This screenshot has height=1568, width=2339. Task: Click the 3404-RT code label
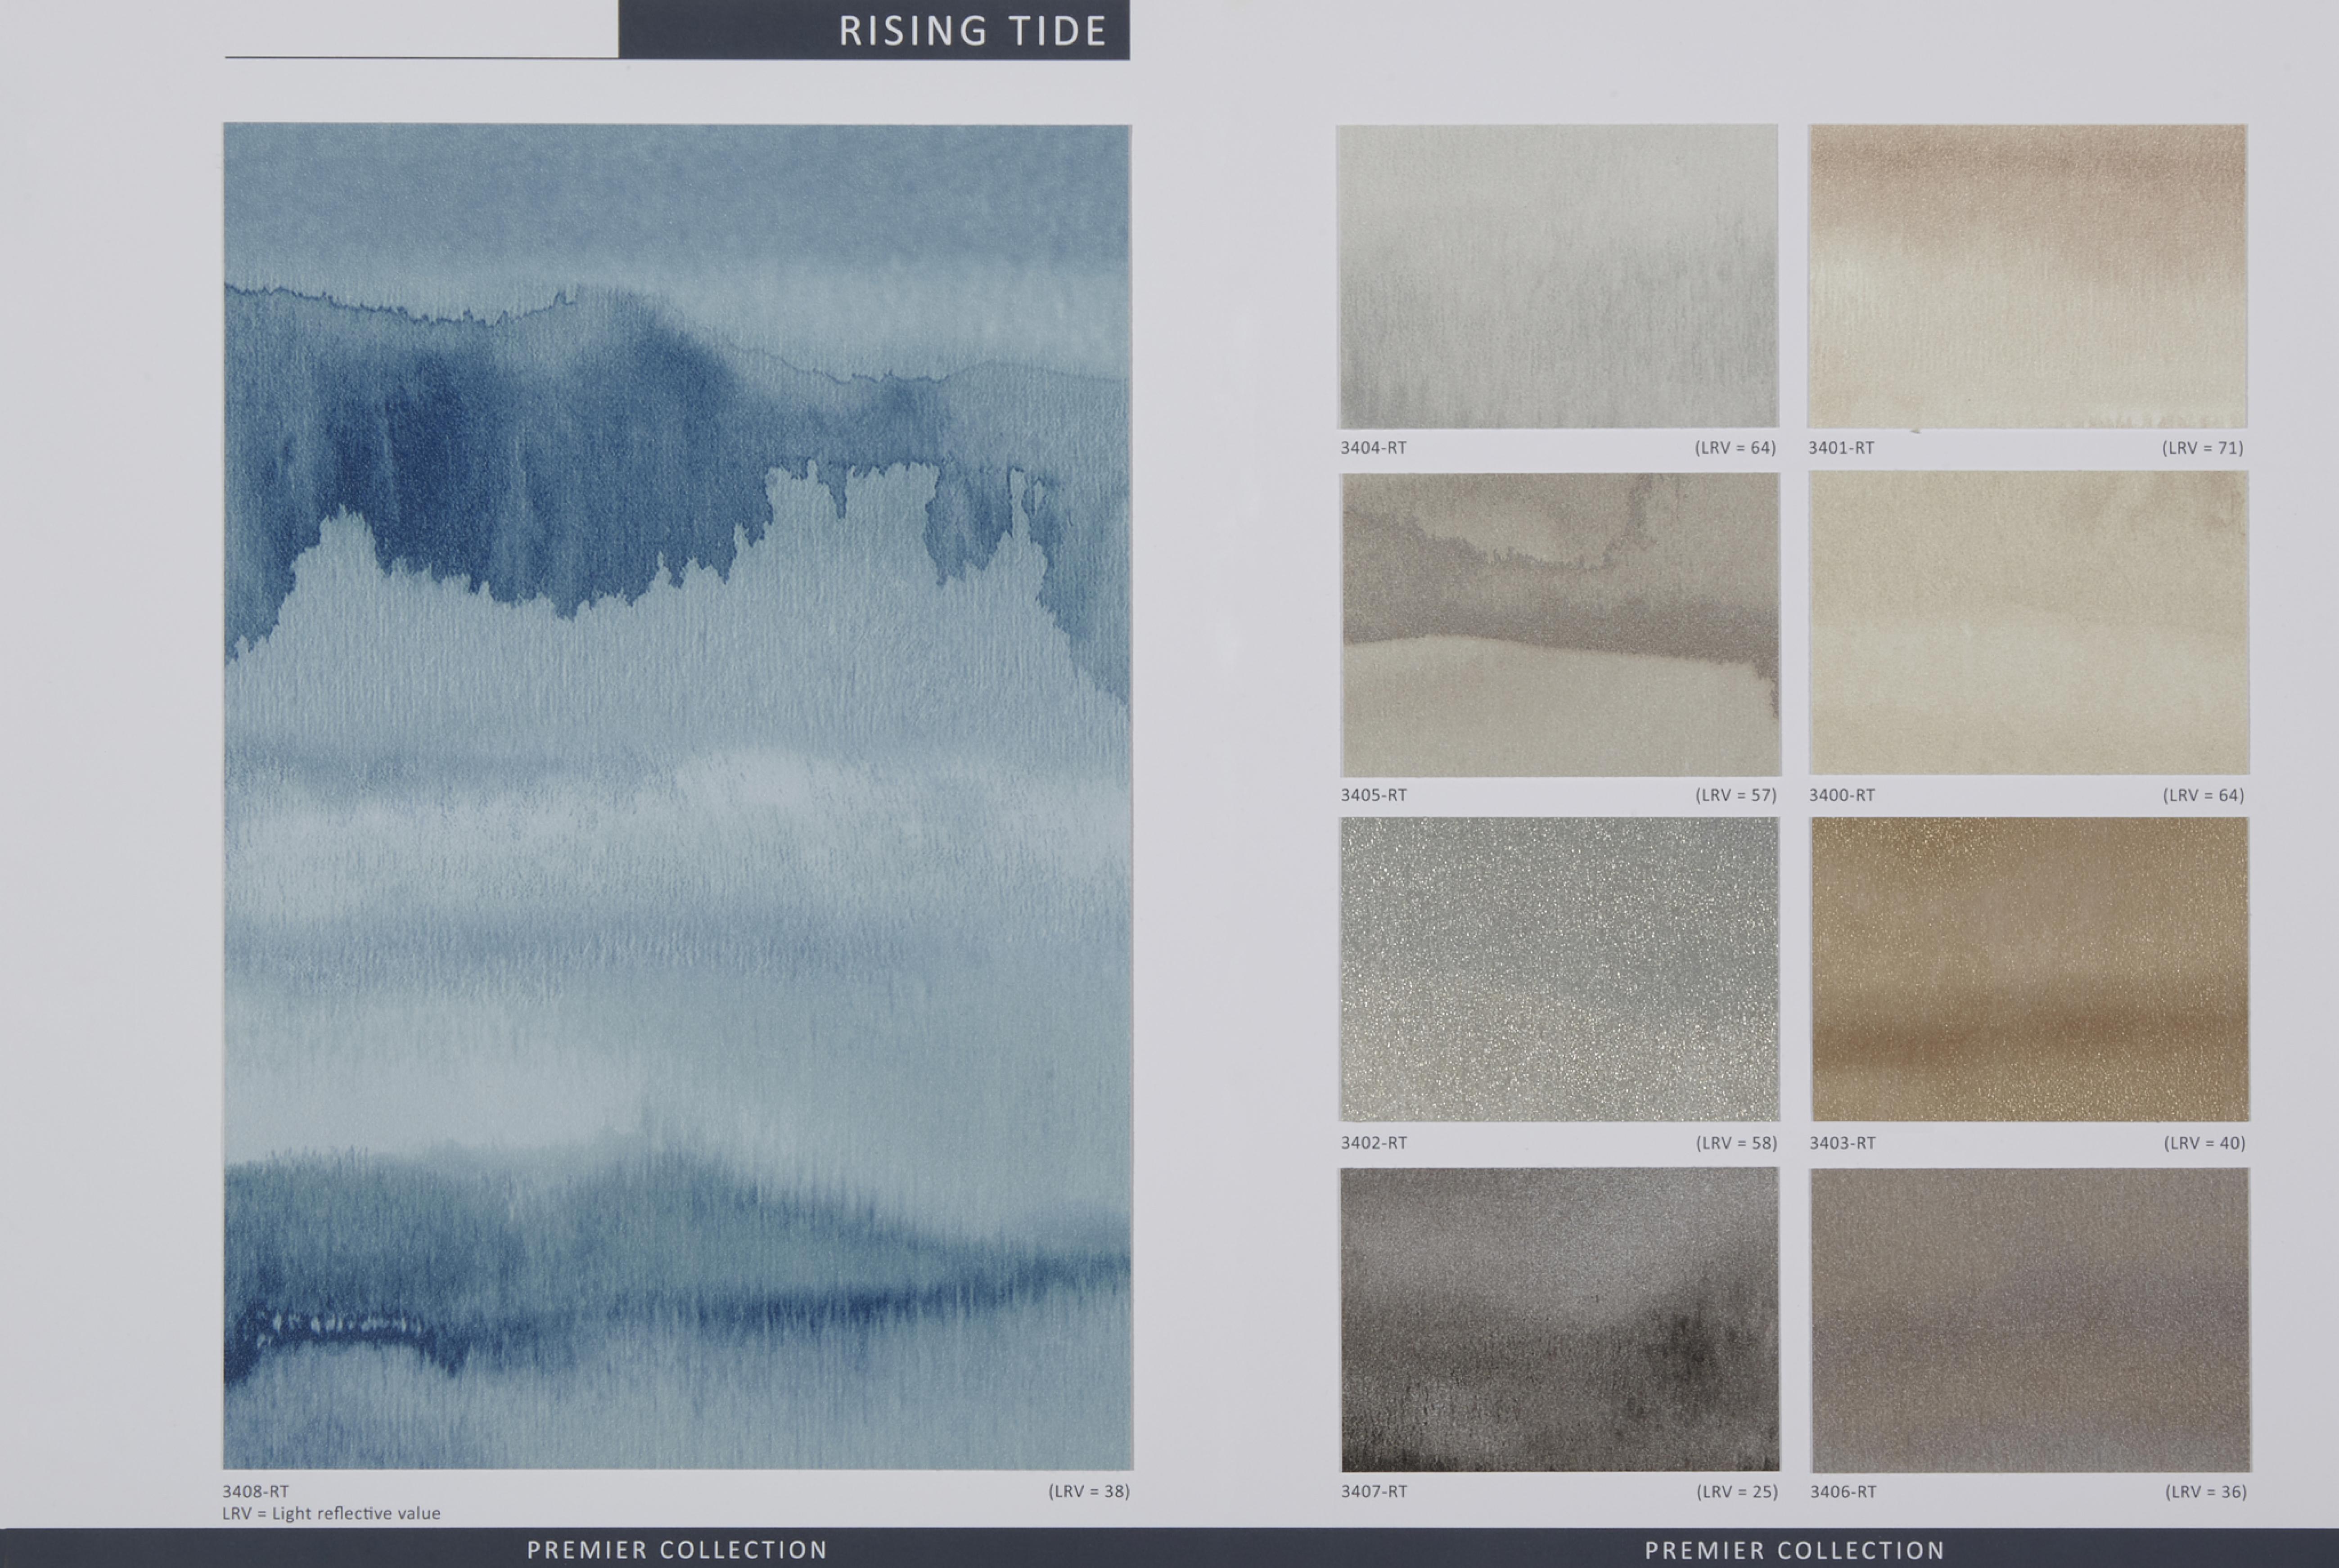1373,448
